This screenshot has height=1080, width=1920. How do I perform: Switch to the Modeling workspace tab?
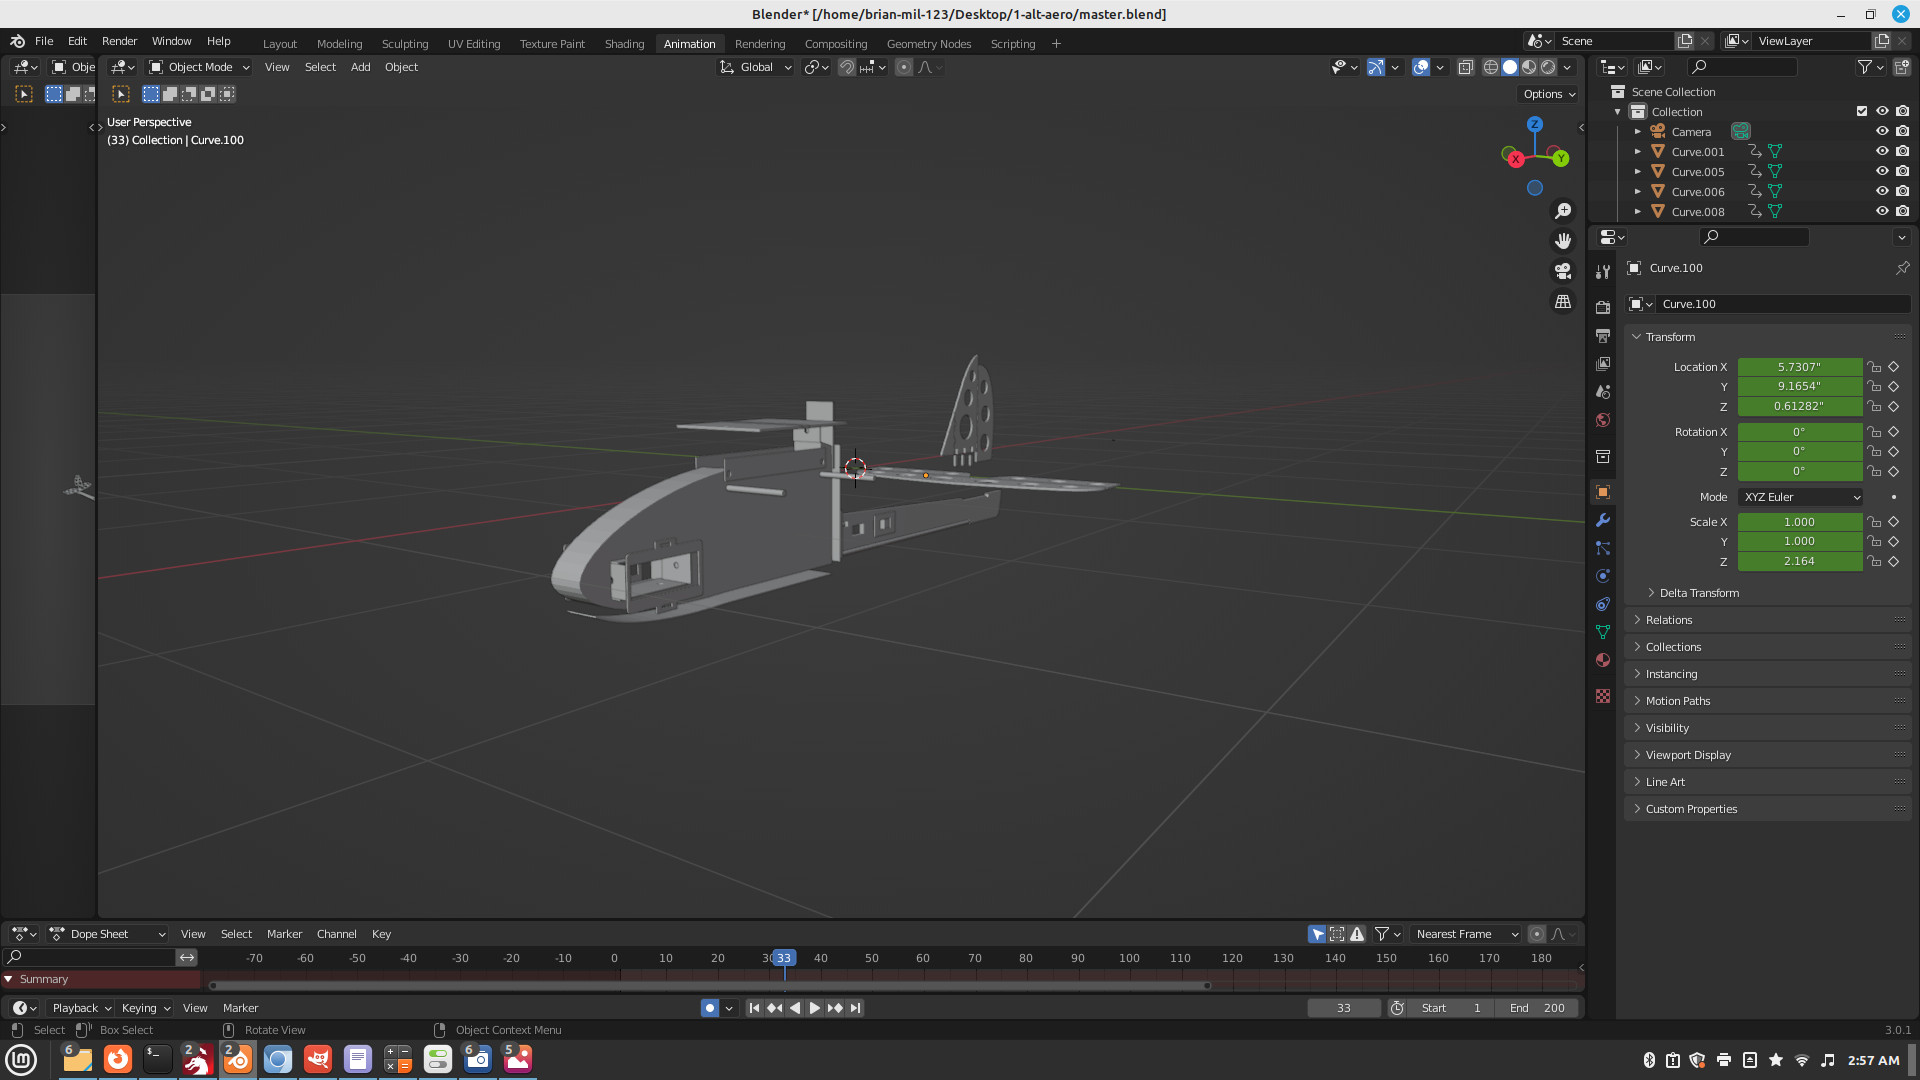[x=339, y=44]
